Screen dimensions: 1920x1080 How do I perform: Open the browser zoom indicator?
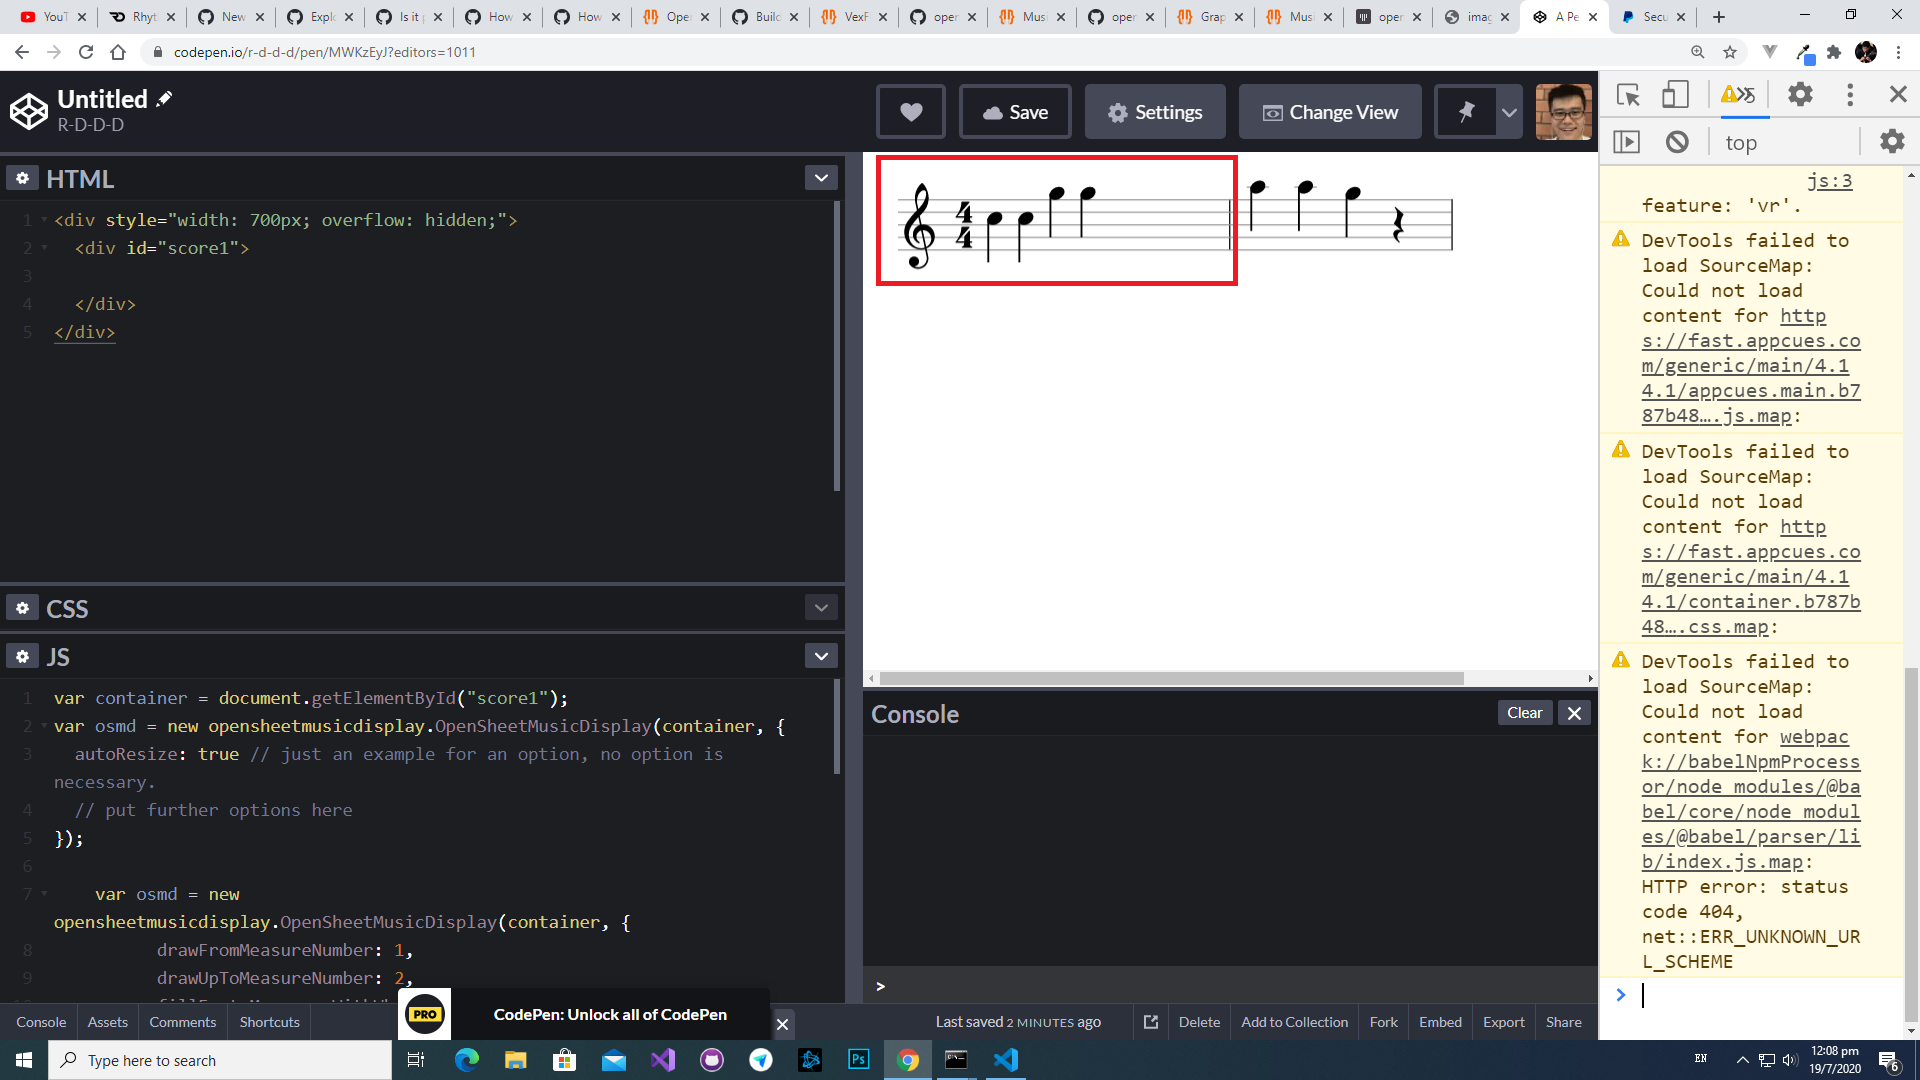click(1697, 52)
